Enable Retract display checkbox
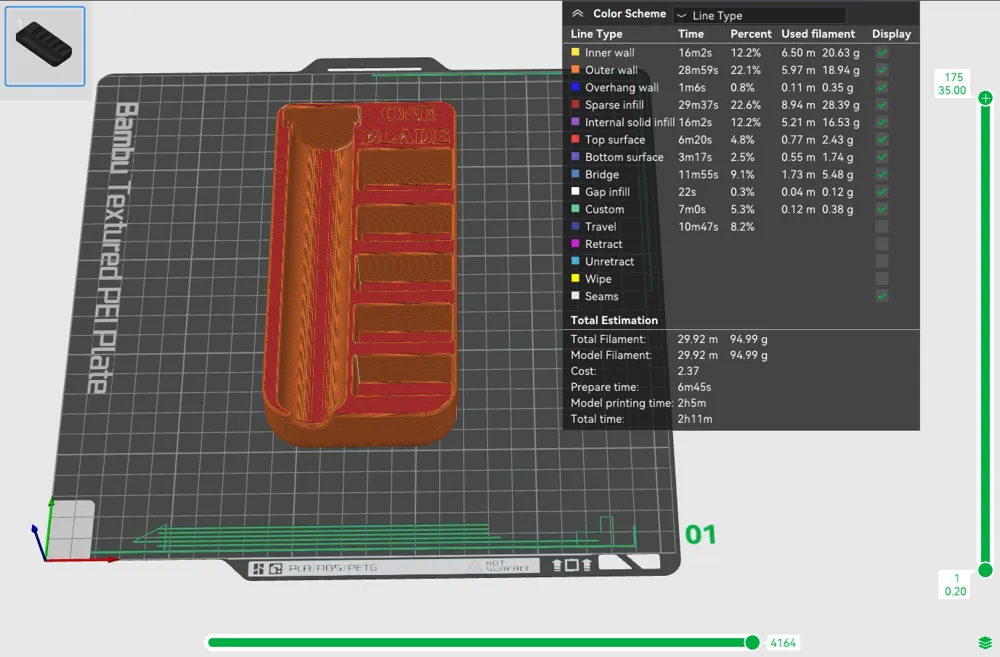This screenshot has width=1000, height=657. click(881, 244)
